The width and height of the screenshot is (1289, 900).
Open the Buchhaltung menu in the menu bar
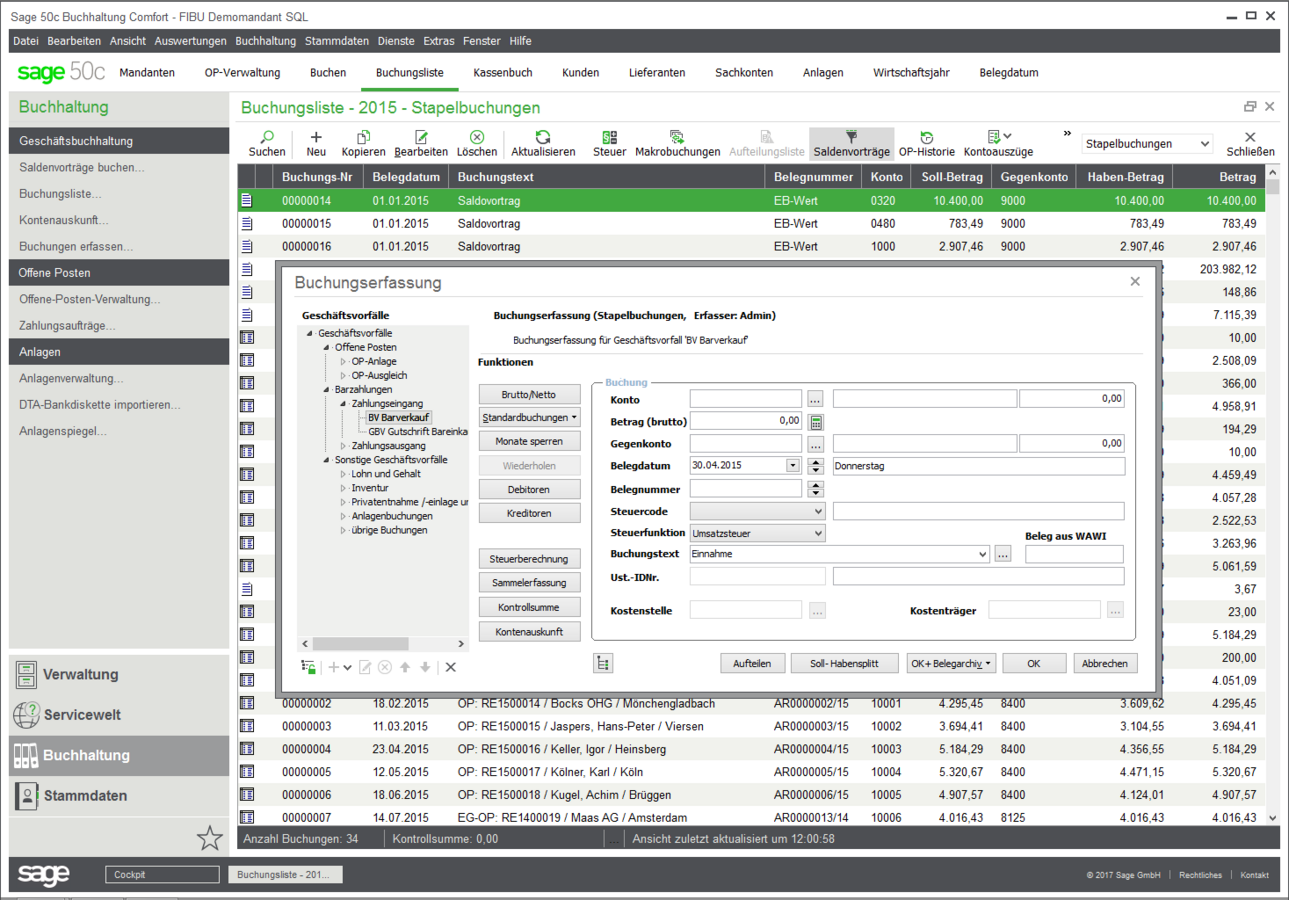[x=265, y=41]
